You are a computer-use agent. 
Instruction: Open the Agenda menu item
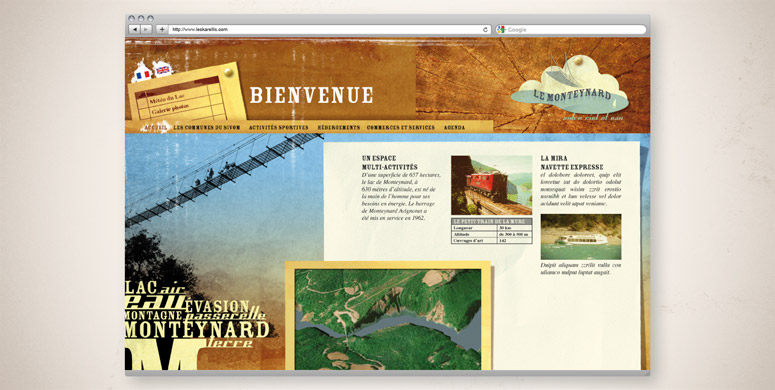click(x=454, y=128)
